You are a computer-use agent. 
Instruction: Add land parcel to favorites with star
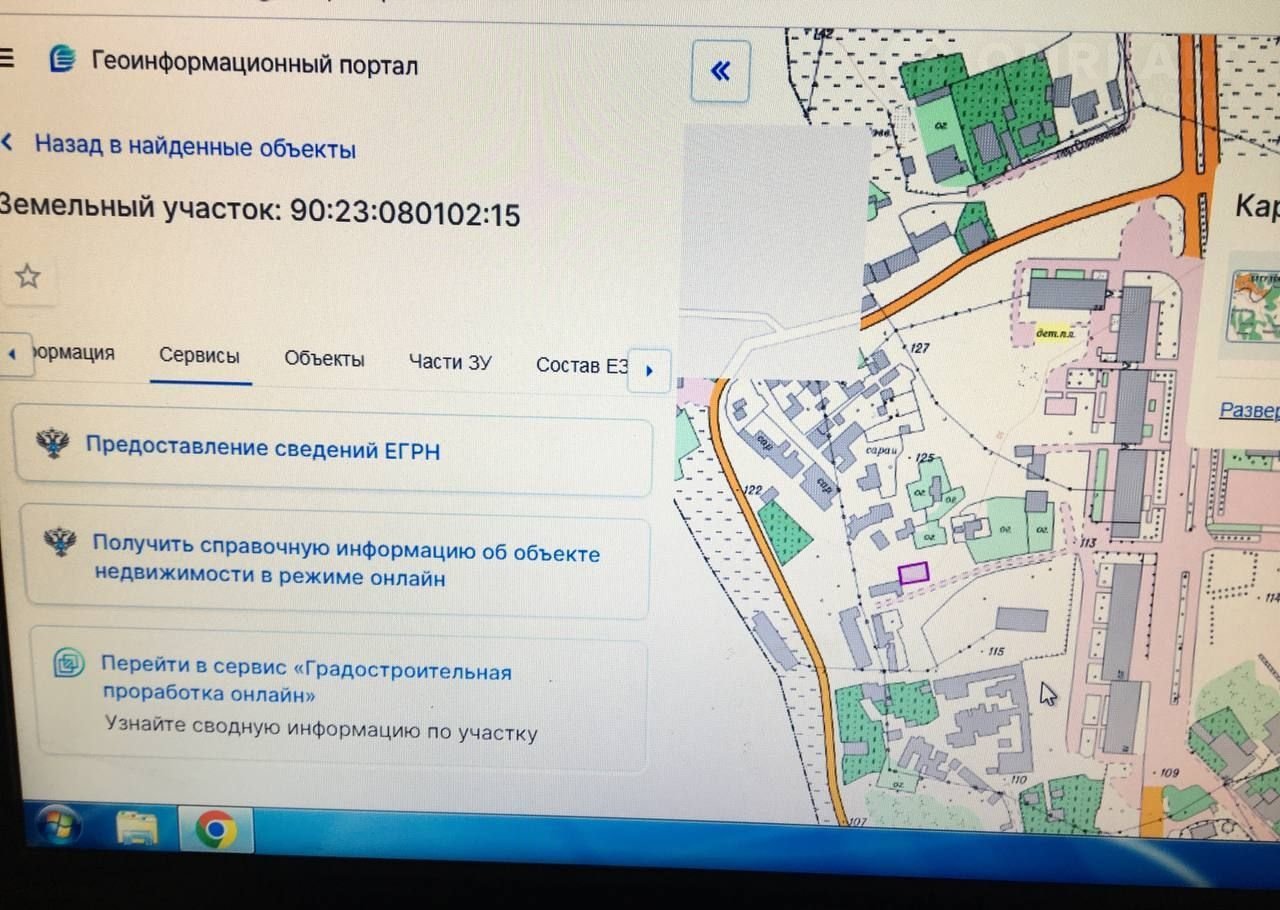coord(28,277)
